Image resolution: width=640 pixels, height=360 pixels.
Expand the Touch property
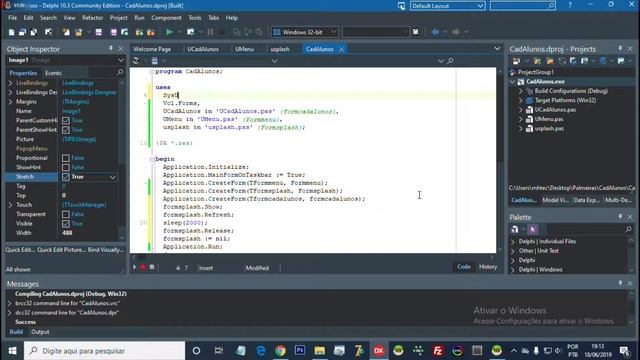10,205
